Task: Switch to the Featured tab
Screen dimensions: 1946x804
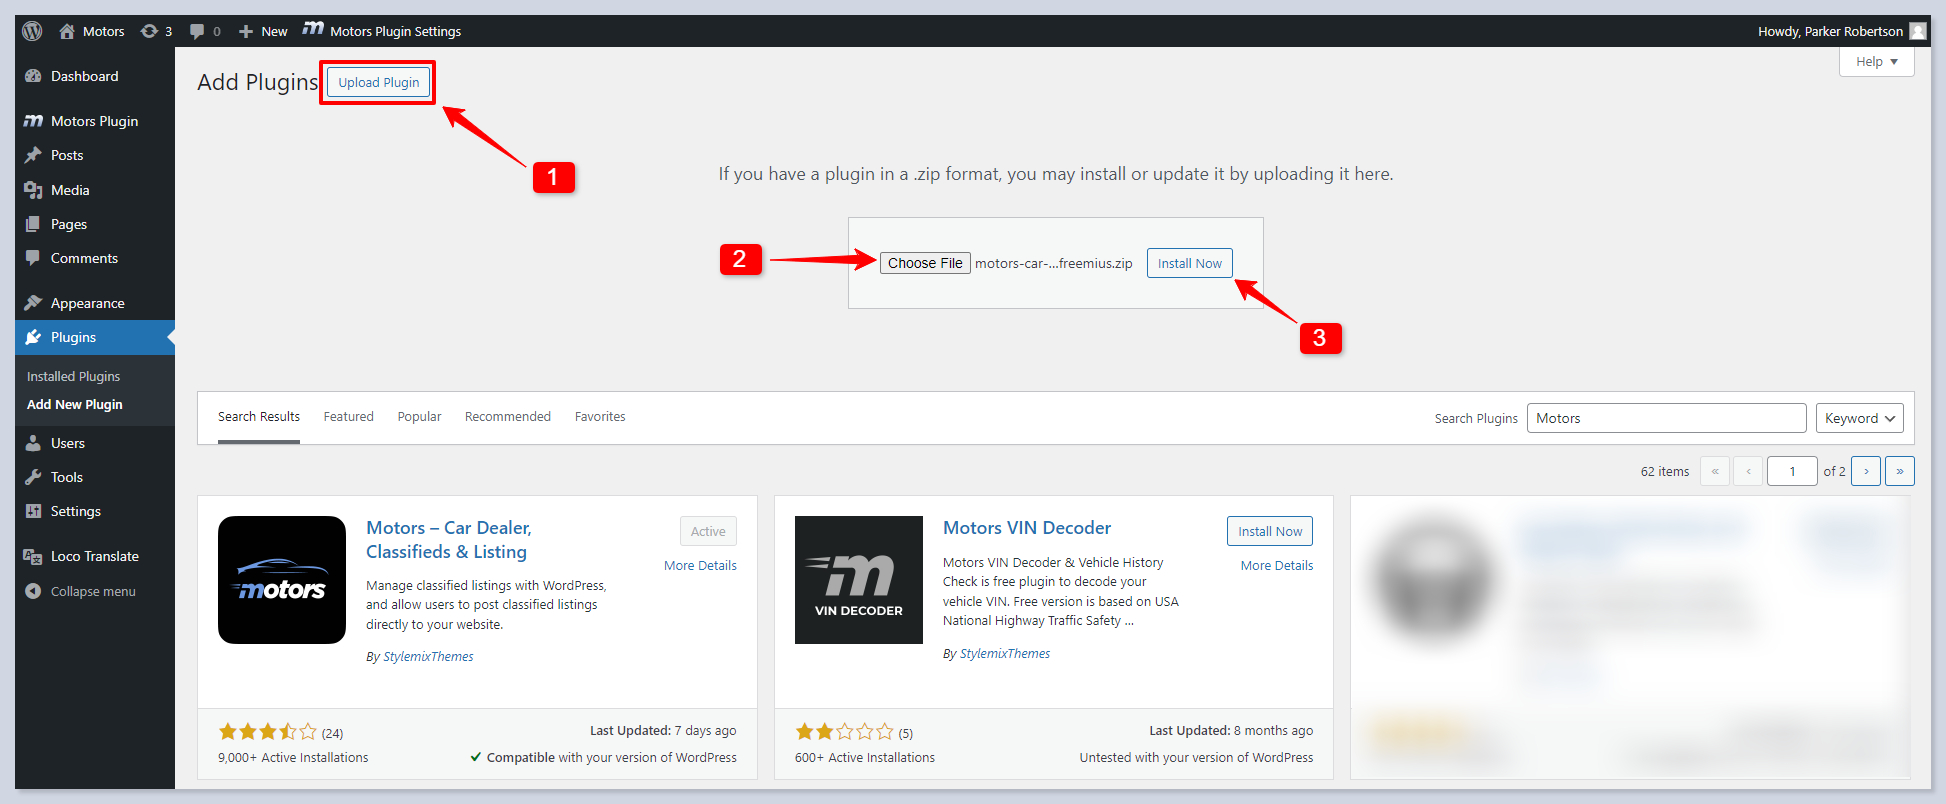Action: pos(348,417)
